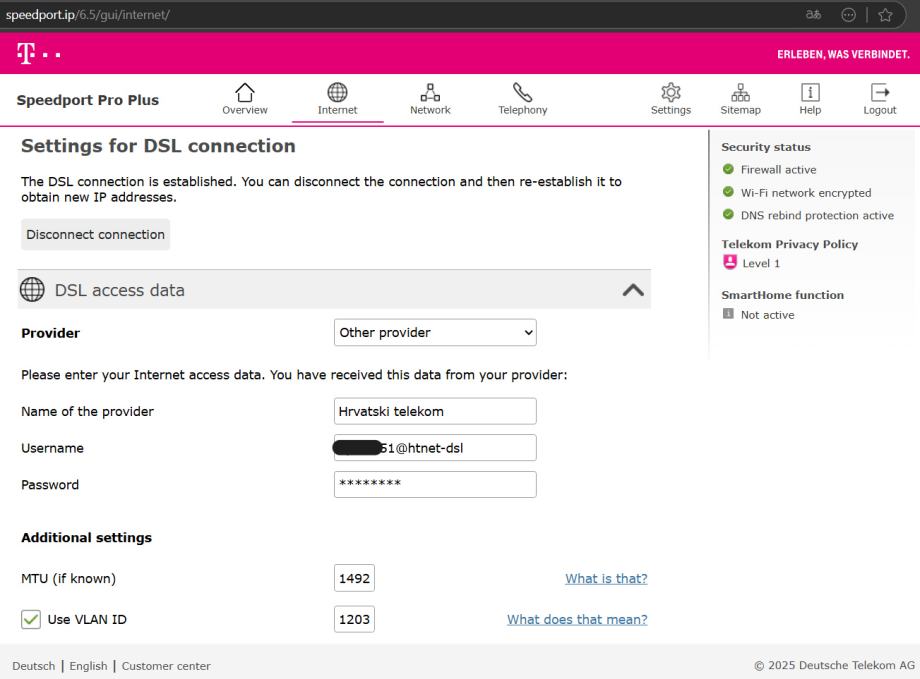The image size is (920, 679).
Task: Click the Internet globe icon
Action: (x=337, y=93)
